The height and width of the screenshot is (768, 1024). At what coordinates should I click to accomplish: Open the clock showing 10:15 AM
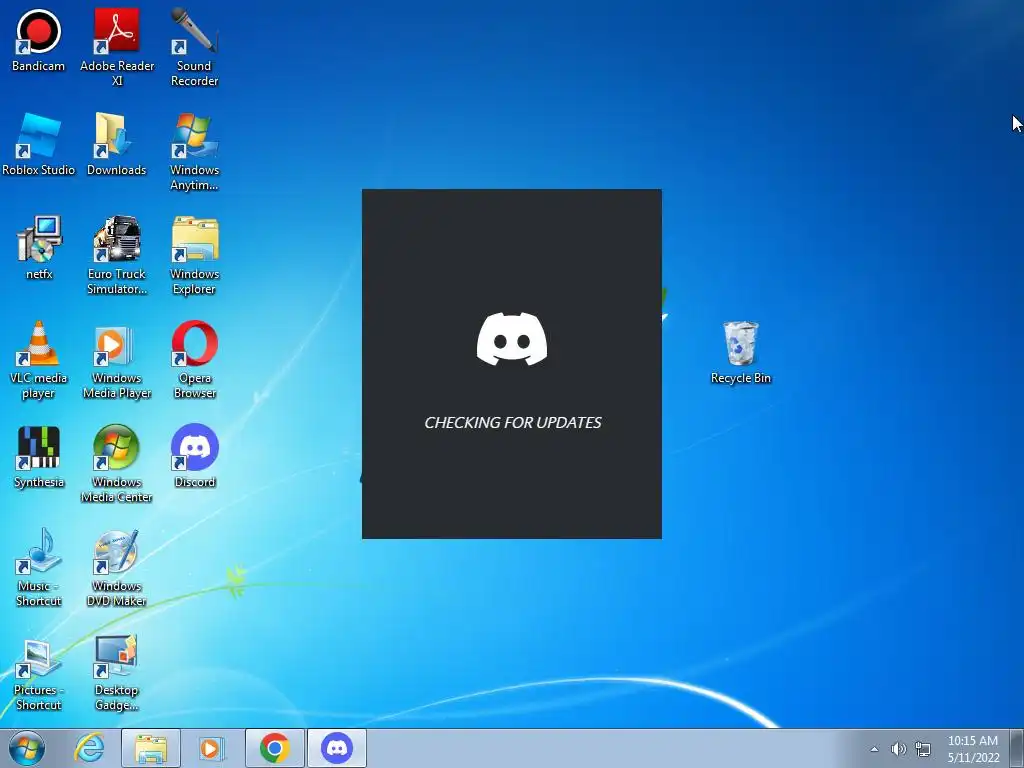973,748
